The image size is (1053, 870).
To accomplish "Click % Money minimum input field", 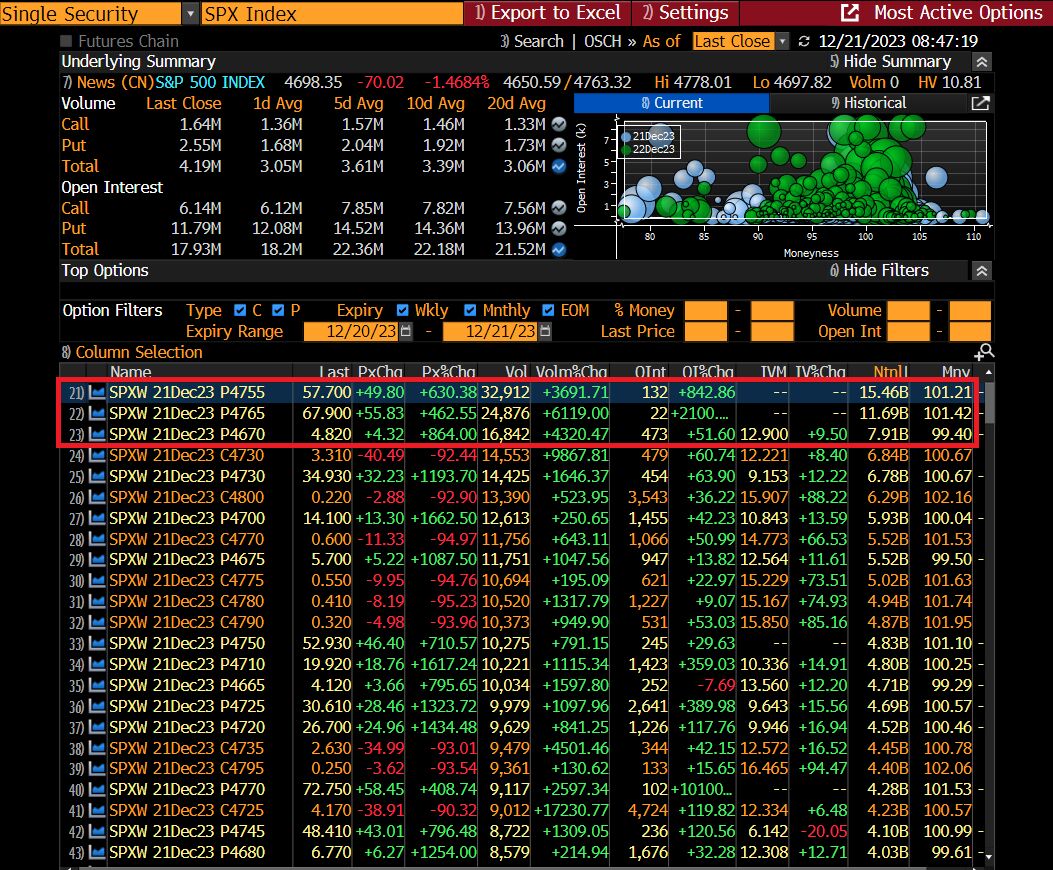I will (705, 310).
